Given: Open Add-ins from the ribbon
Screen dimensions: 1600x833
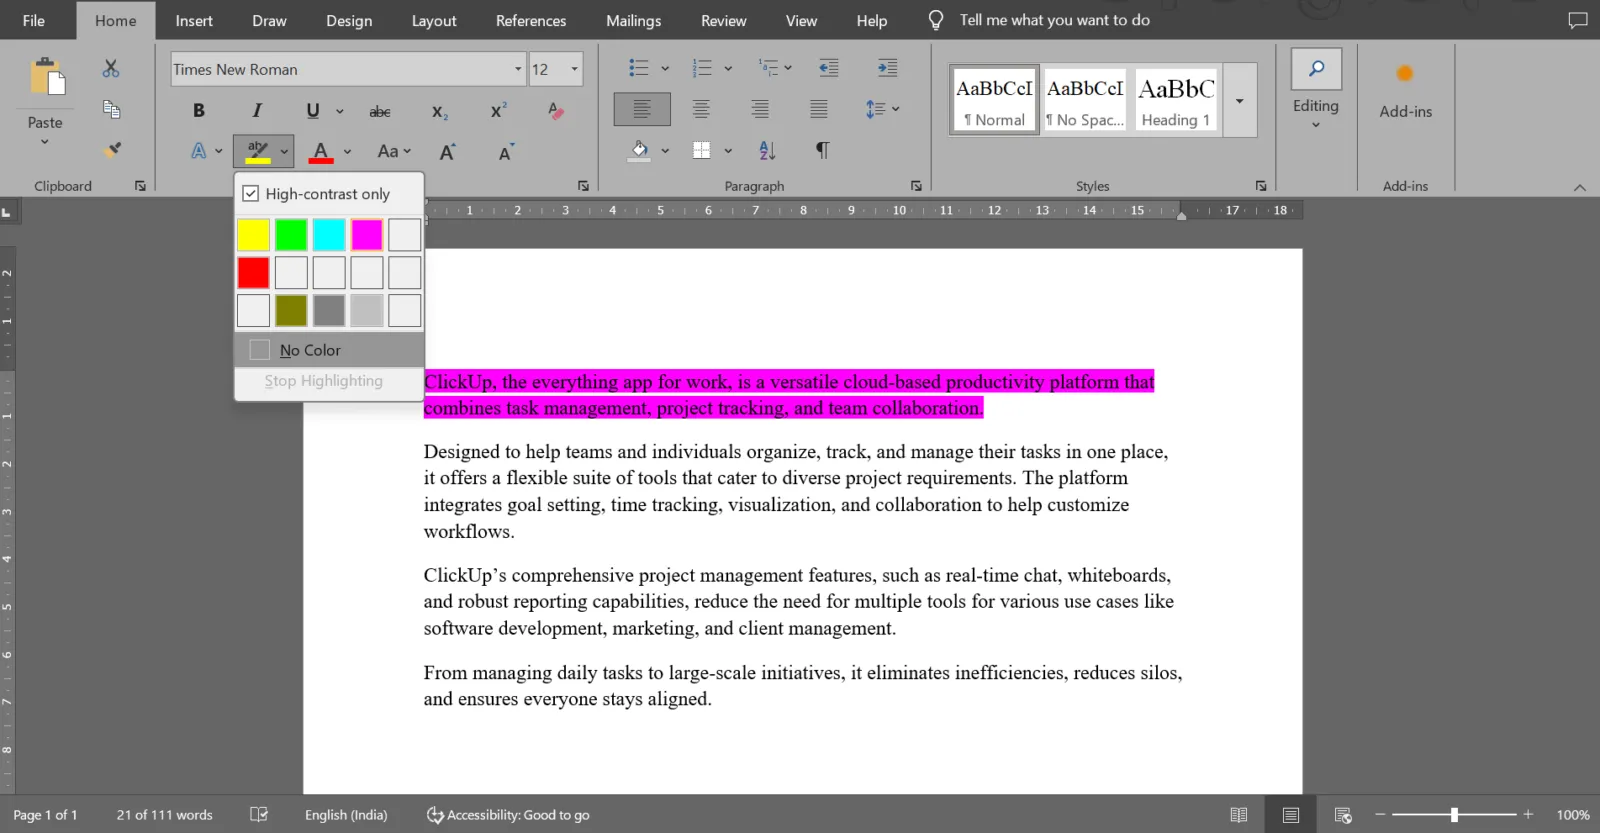Looking at the screenshot, I should 1405,91.
